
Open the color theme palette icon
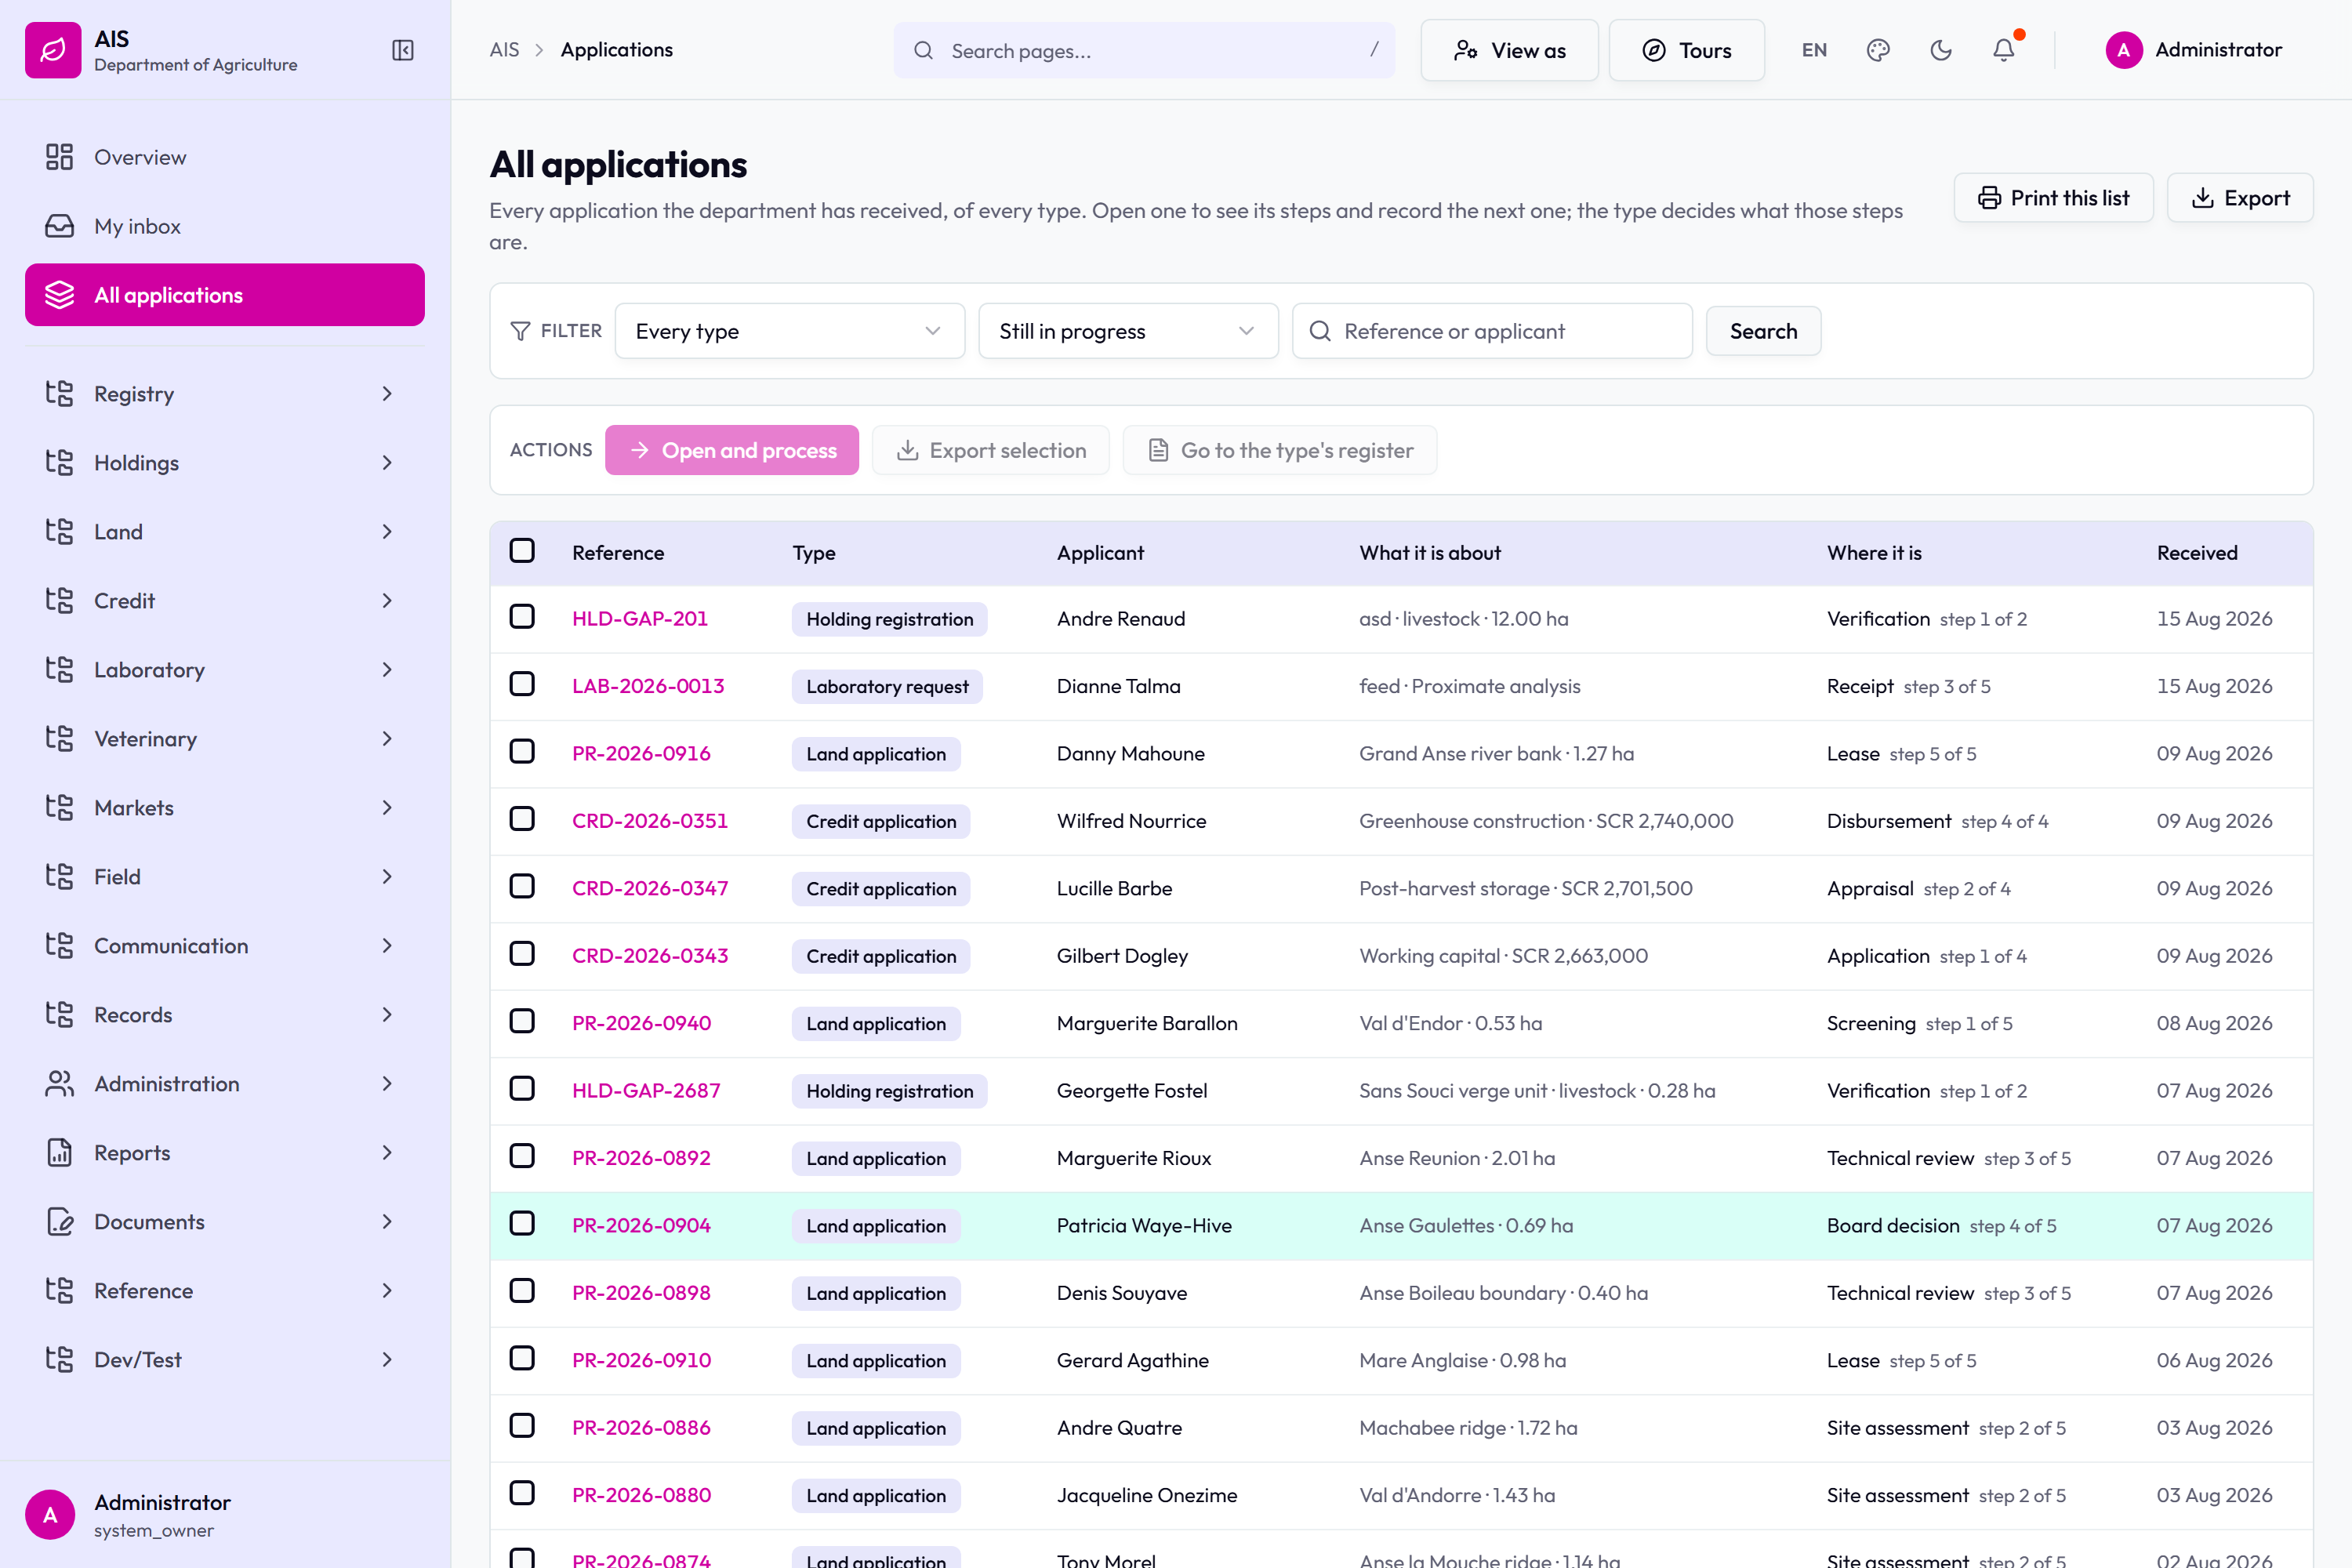(x=1878, y=50)
